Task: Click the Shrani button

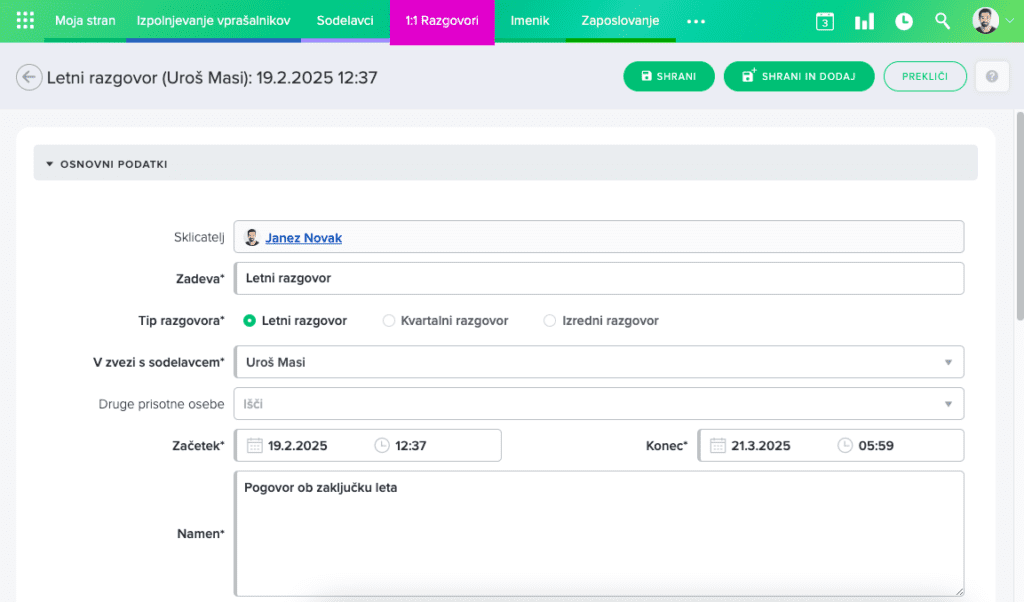Action: tap(668, 77)
